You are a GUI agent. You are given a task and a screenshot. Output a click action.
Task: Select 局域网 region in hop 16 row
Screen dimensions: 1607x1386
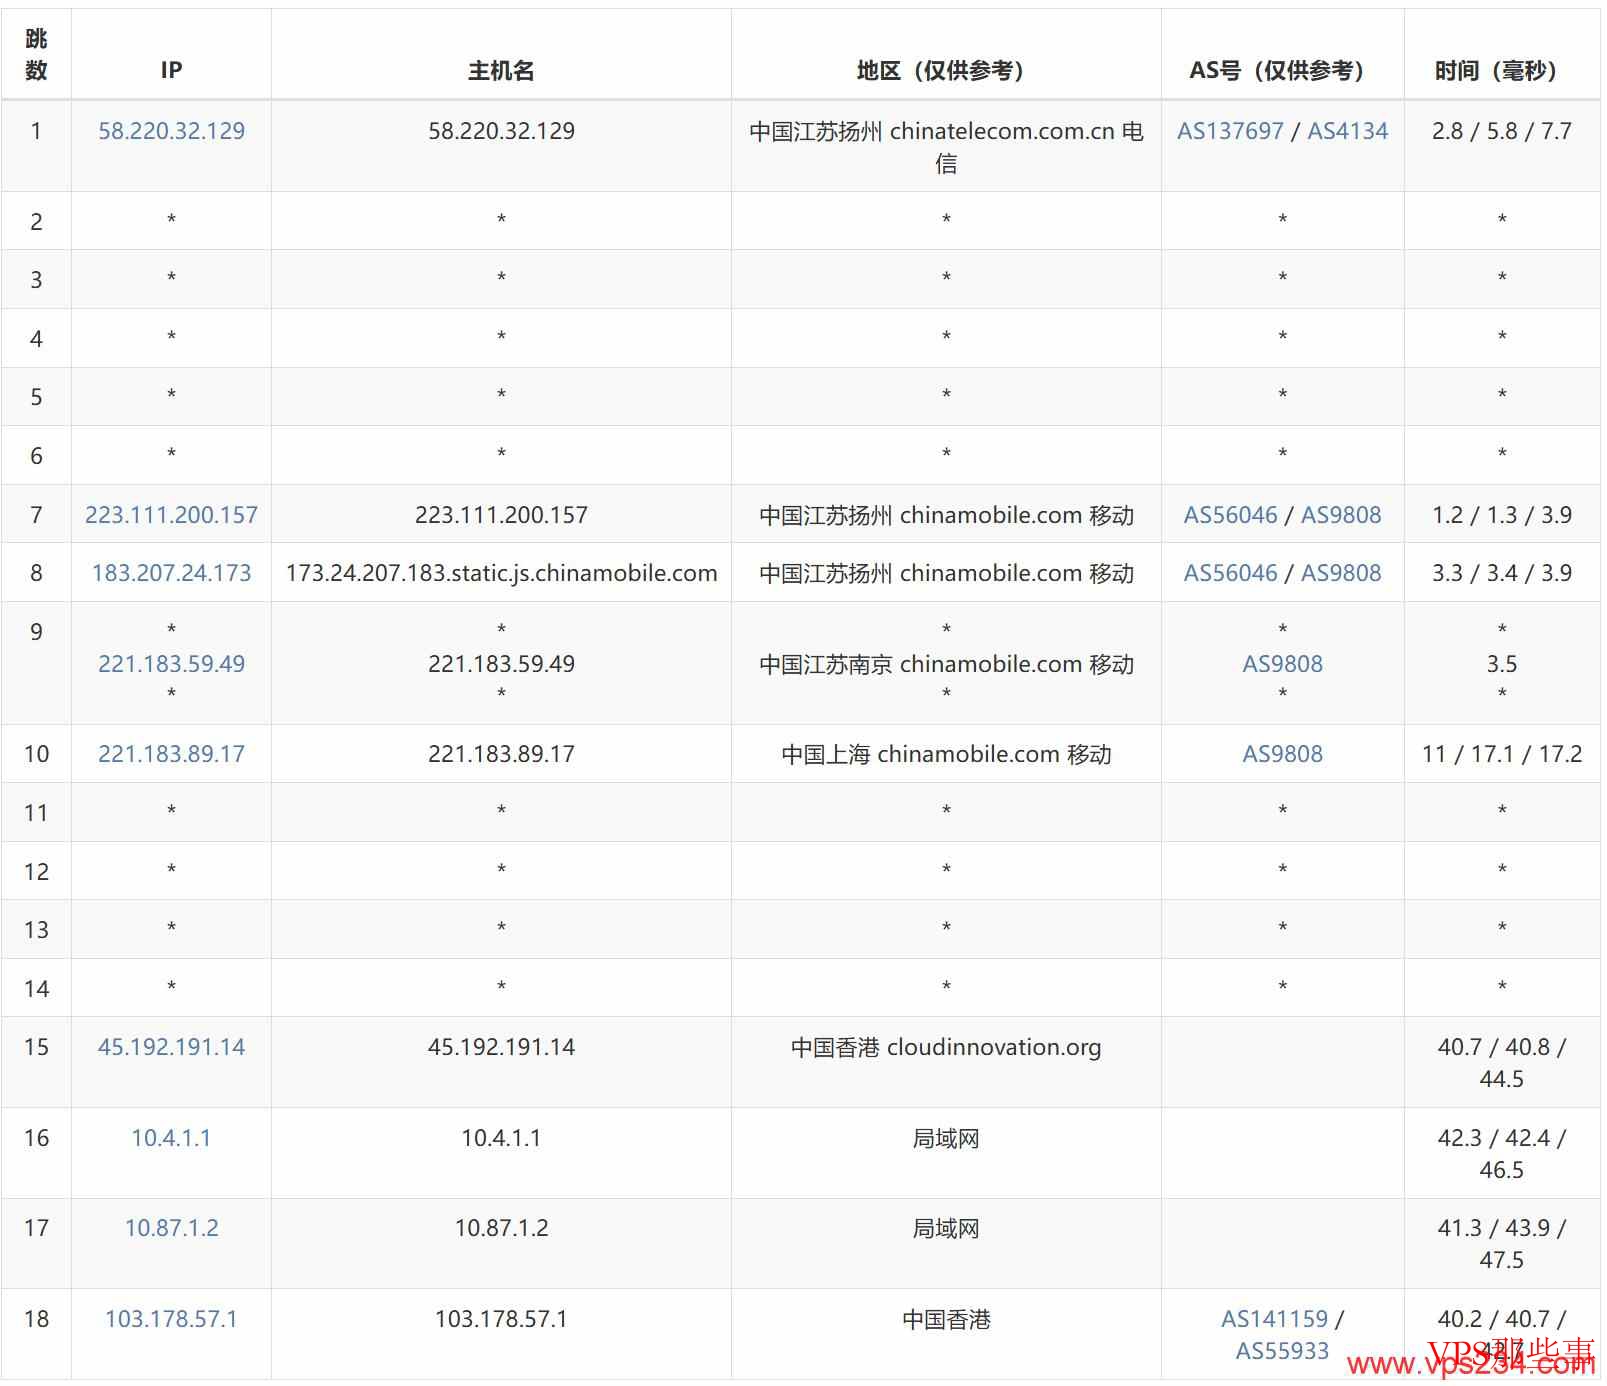tap(946, 1138)
